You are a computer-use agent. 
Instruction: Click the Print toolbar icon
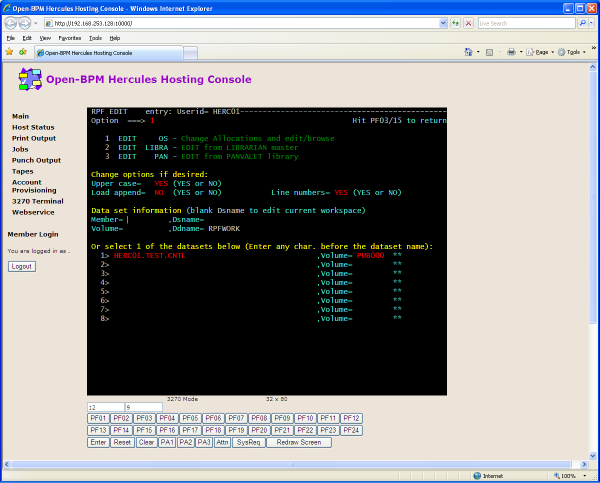click(511, 52)
